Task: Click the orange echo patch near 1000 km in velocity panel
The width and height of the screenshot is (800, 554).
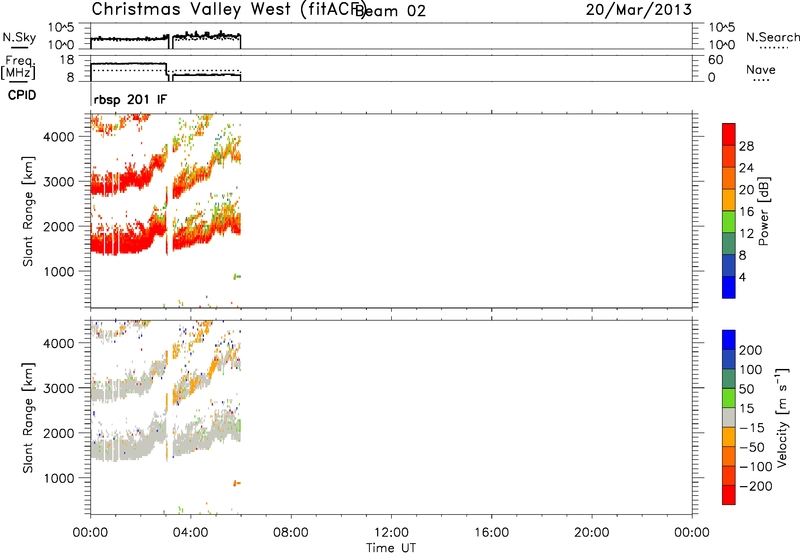Action: [x=237, y=483]
